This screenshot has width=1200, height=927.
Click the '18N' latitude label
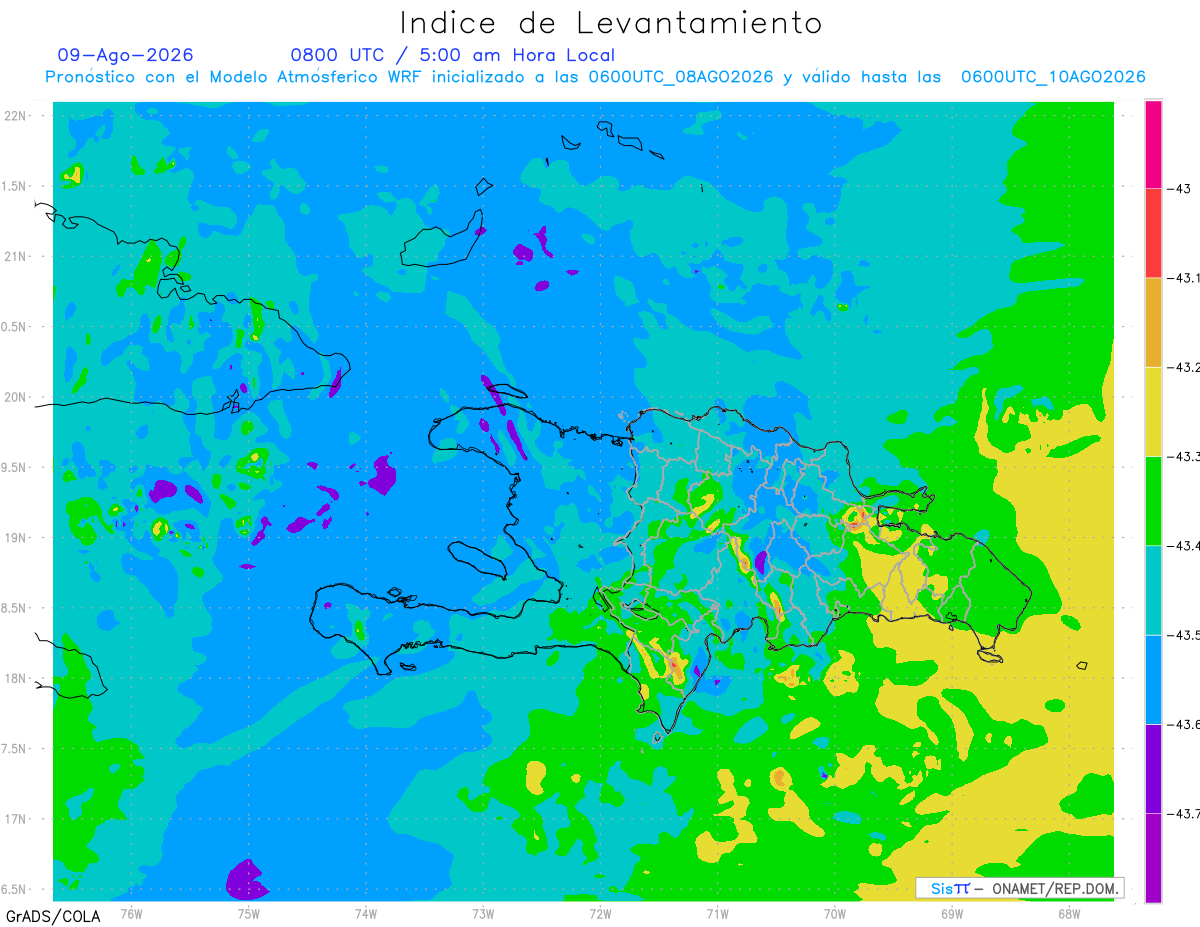pyautogui.click(x=17, y=678)
